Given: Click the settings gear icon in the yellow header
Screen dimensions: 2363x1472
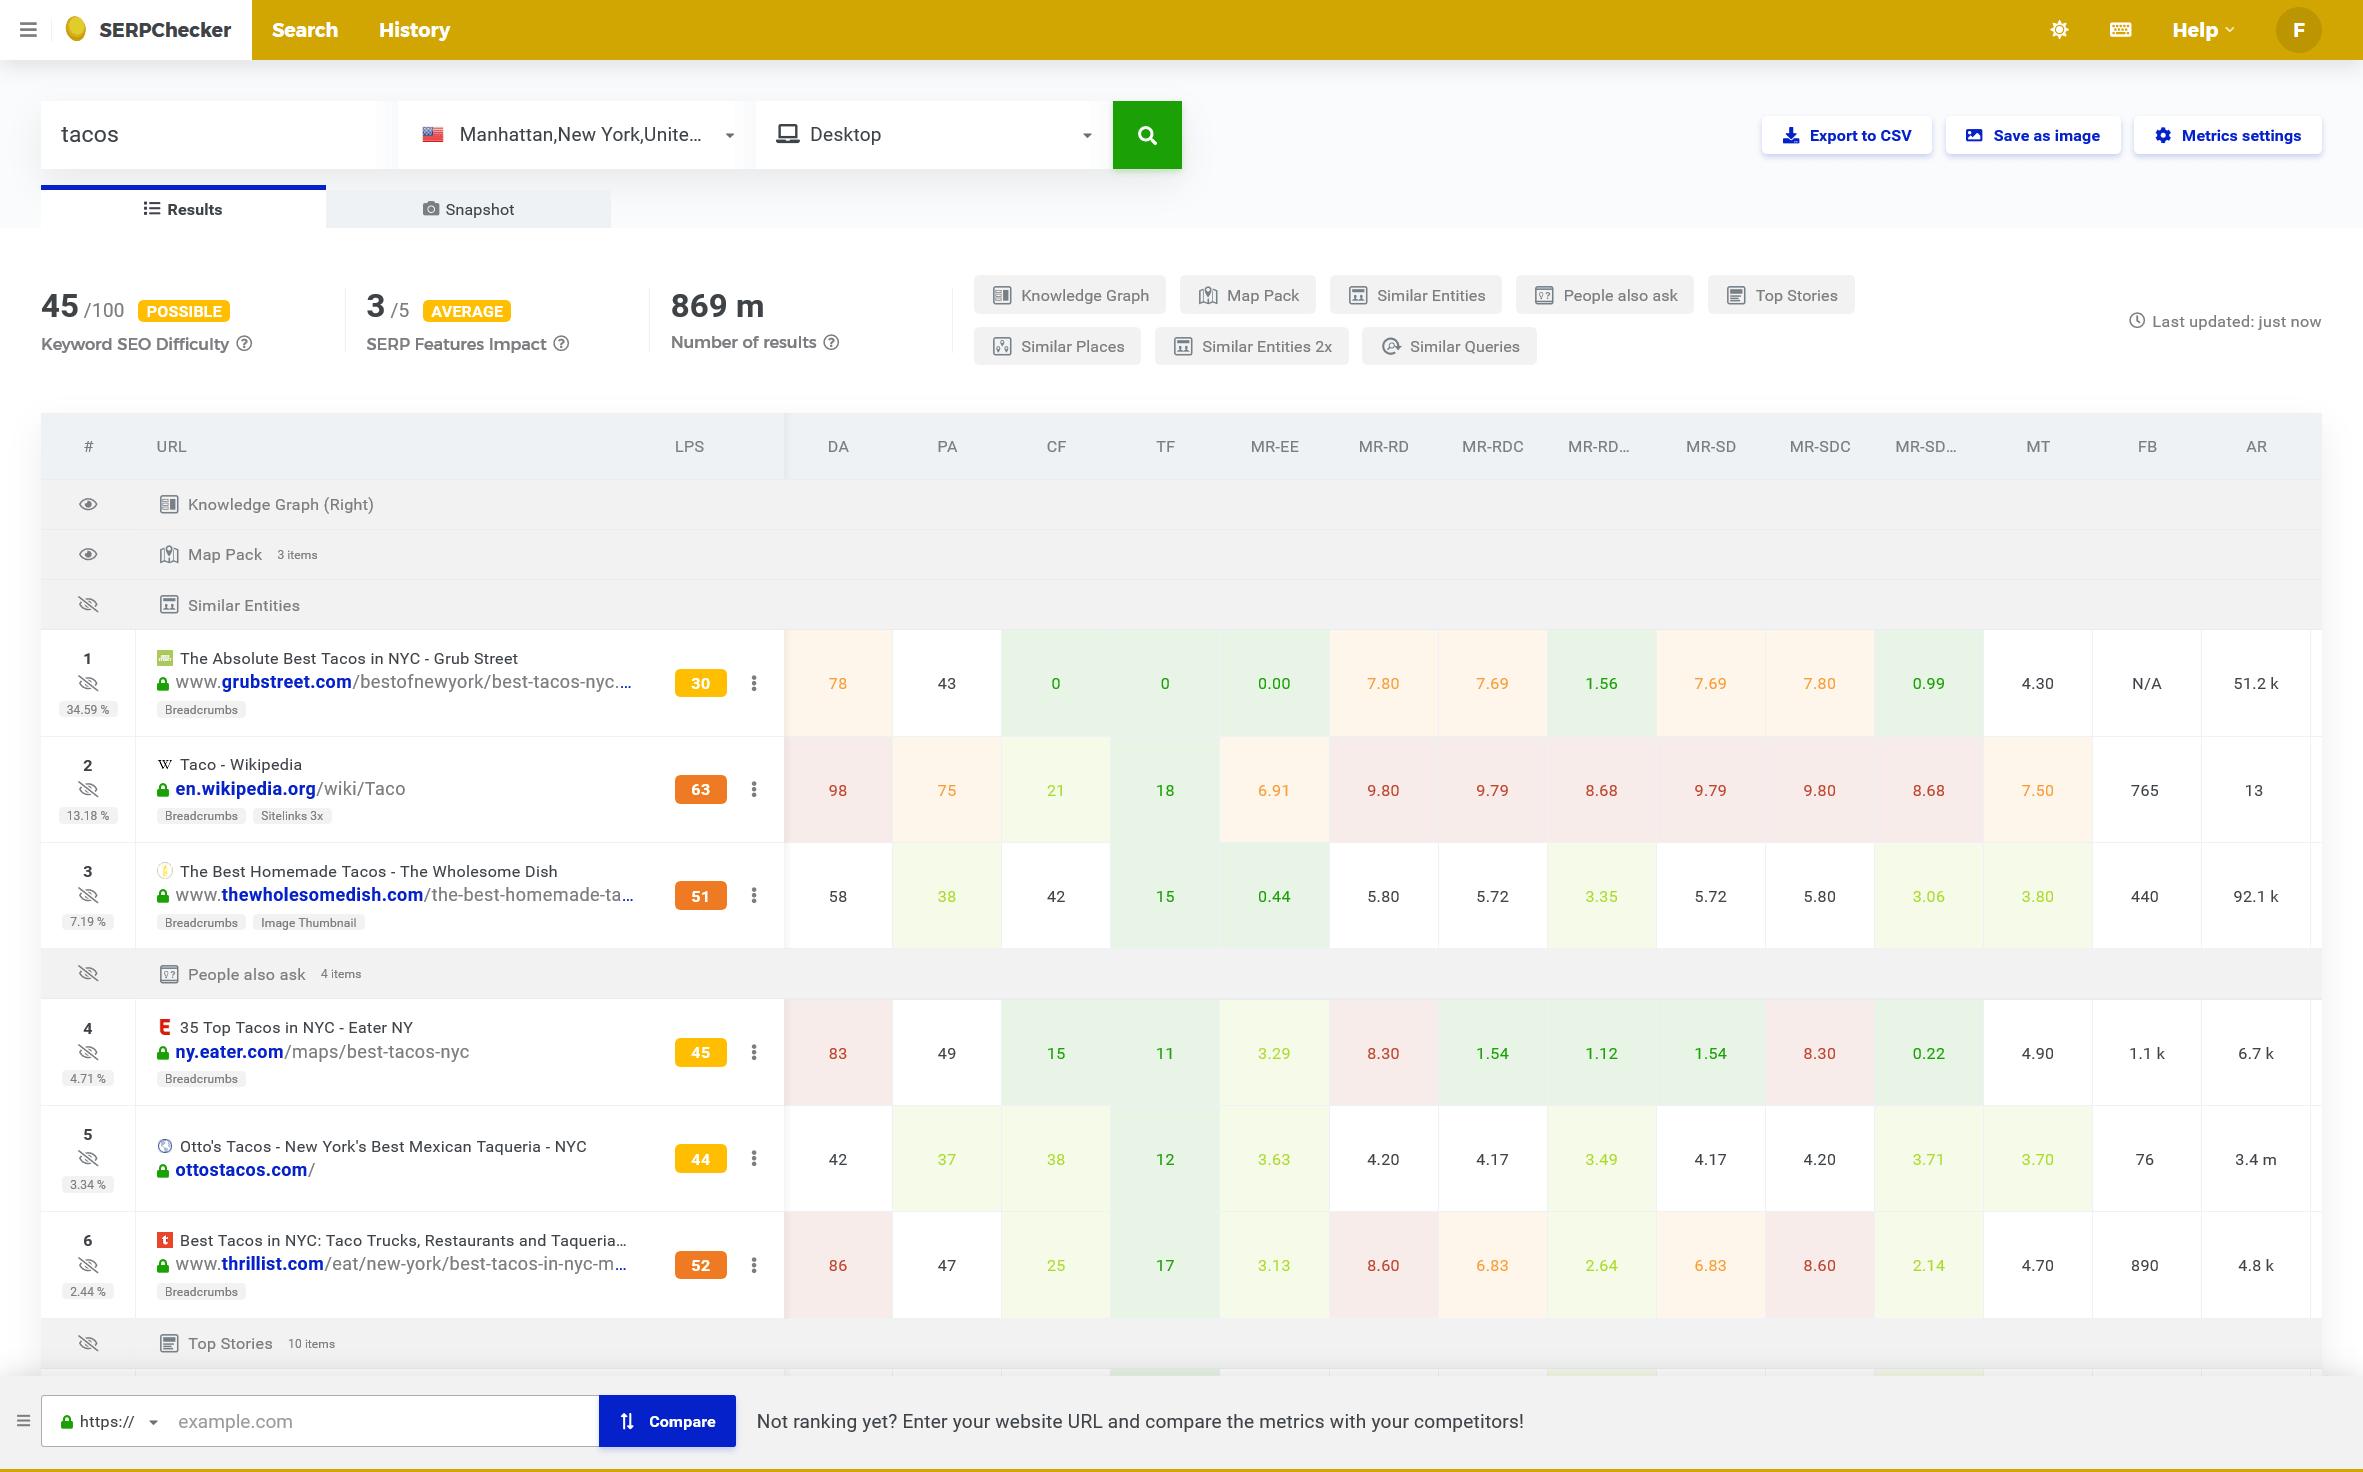Looking at the screenshot, I should [x=2059, y=29].
